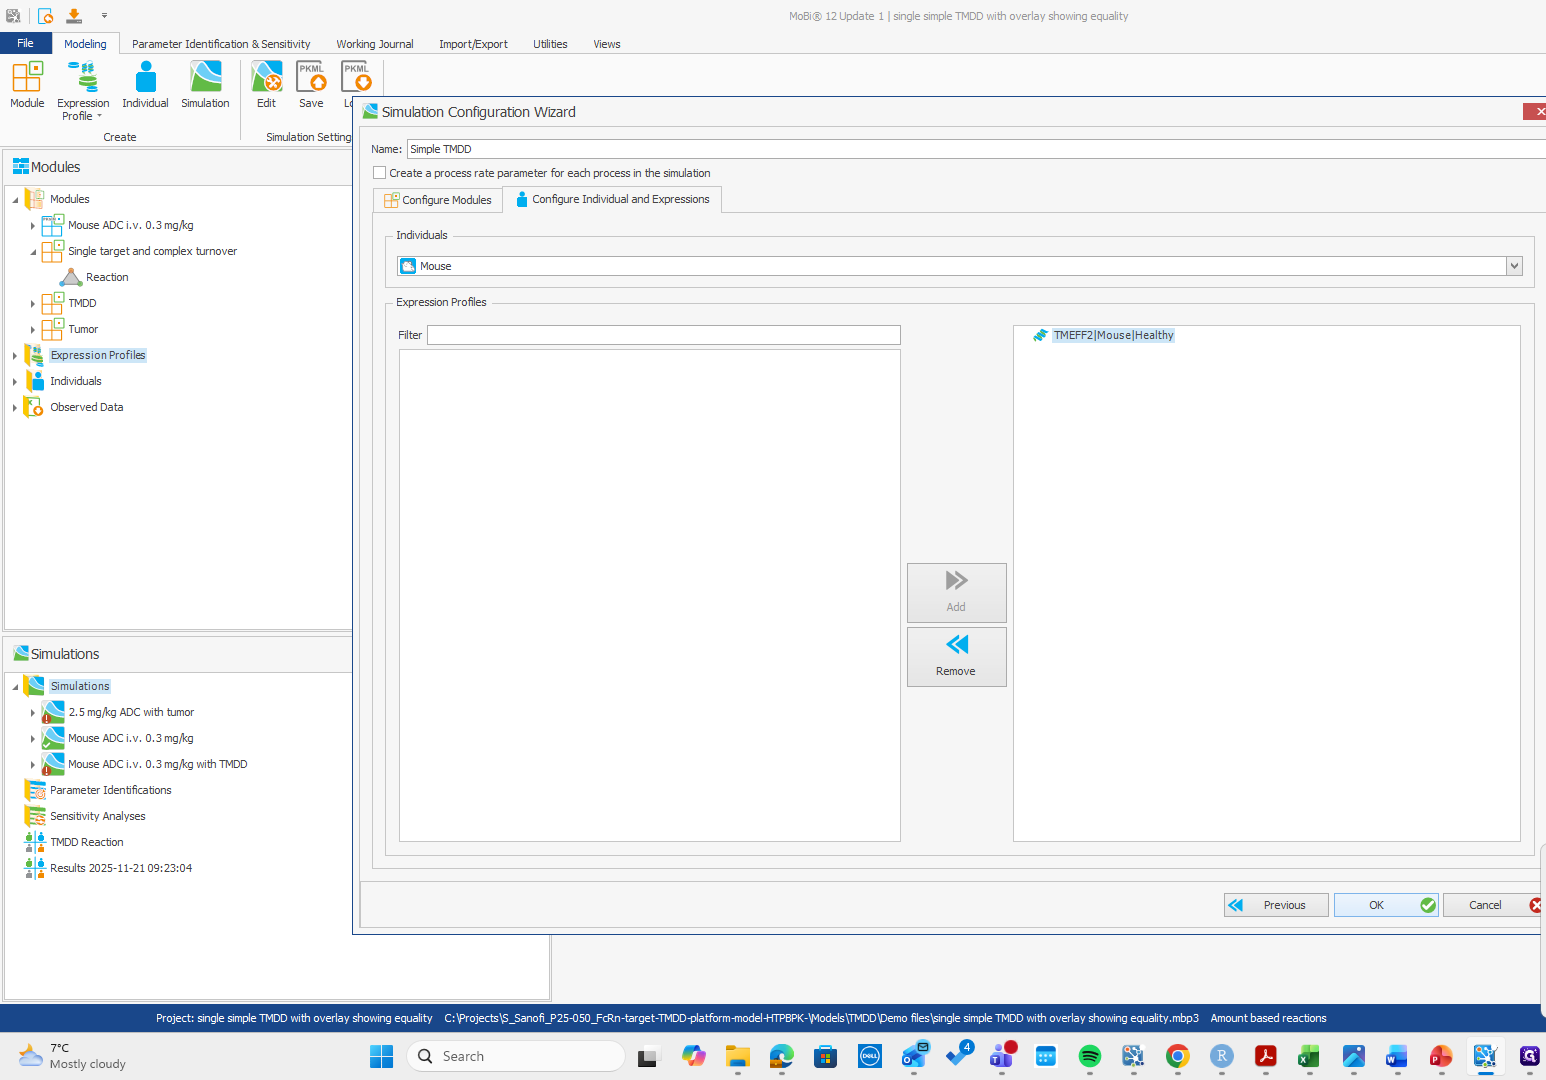Select TMEFF2|Mouse|Healthy expression profile
This screenshot has width=1546, height=1080.
pos(1112,336)
